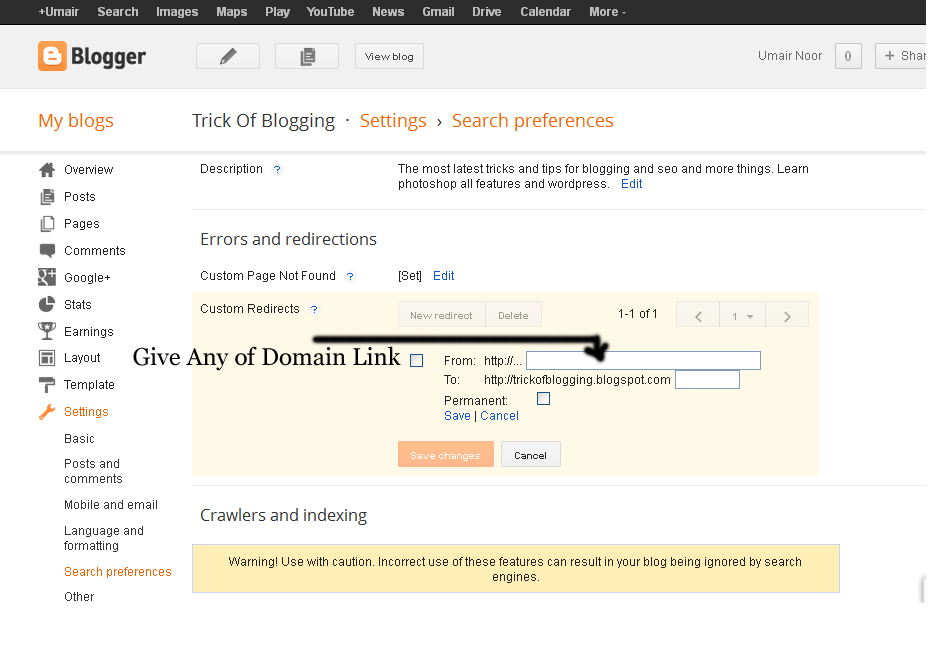This screenshot has height=650, width=940.
Task: Go to previous page of redirects
Action: click(x=698, y=315)
